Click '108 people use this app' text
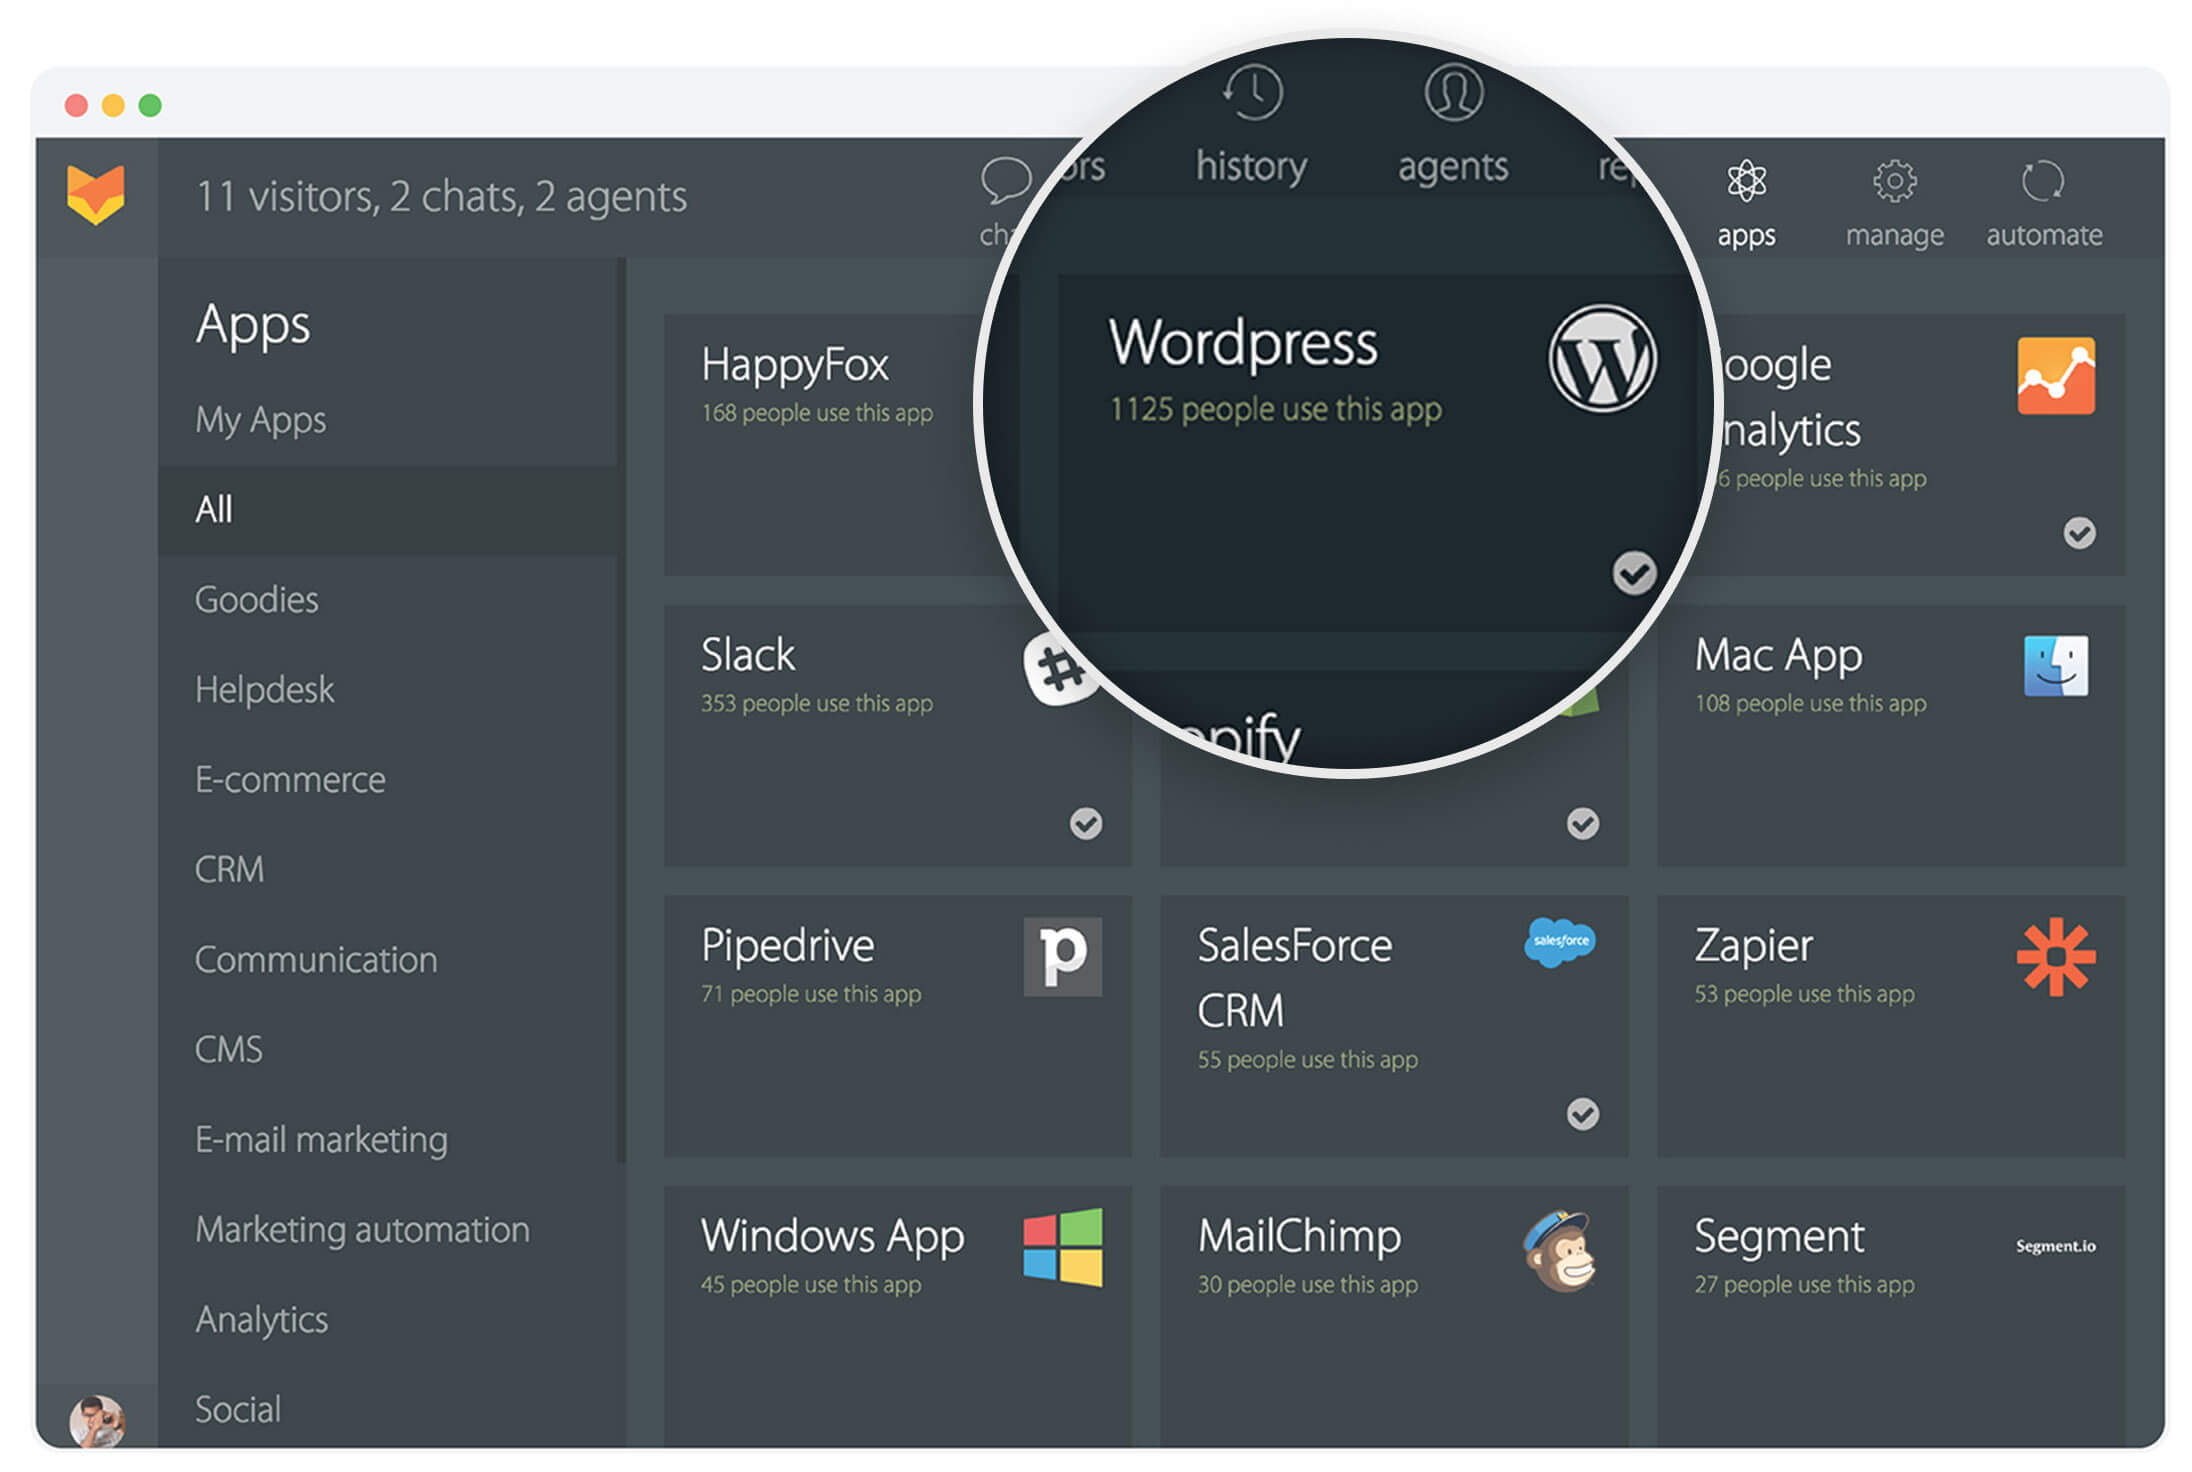Image resolution: width=2192 pixels, height=1472 pixels. coord(1810,704)
